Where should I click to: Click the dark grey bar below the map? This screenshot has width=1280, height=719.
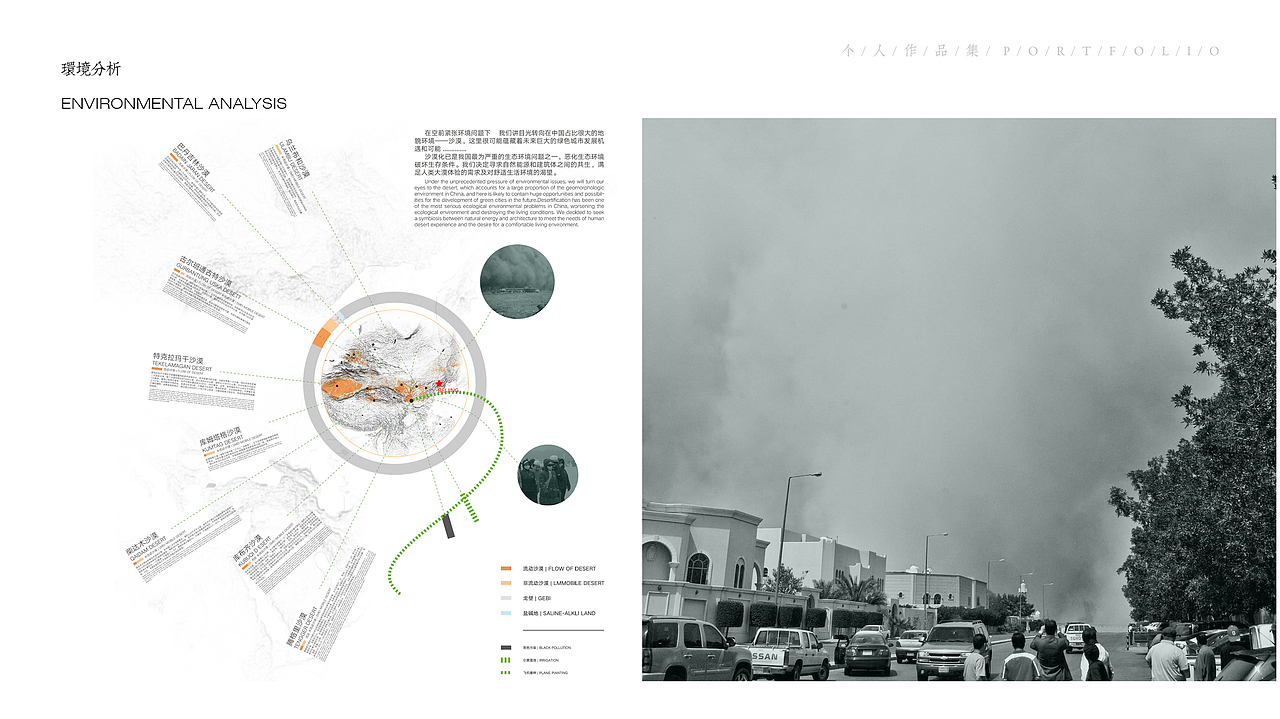[x=449, y=527]
